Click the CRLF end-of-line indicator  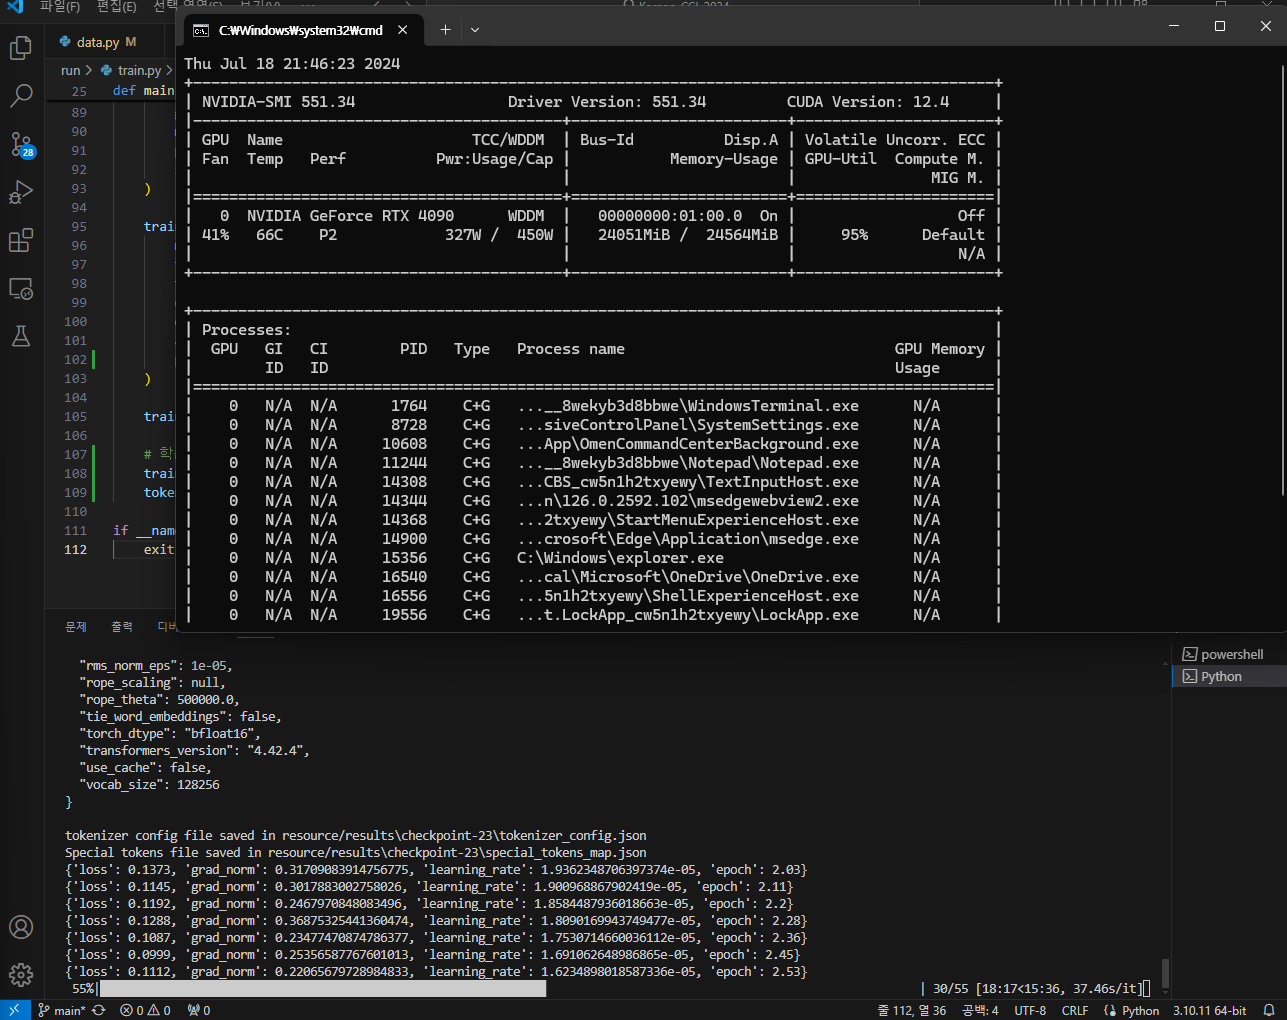tap(1075, 1010)
